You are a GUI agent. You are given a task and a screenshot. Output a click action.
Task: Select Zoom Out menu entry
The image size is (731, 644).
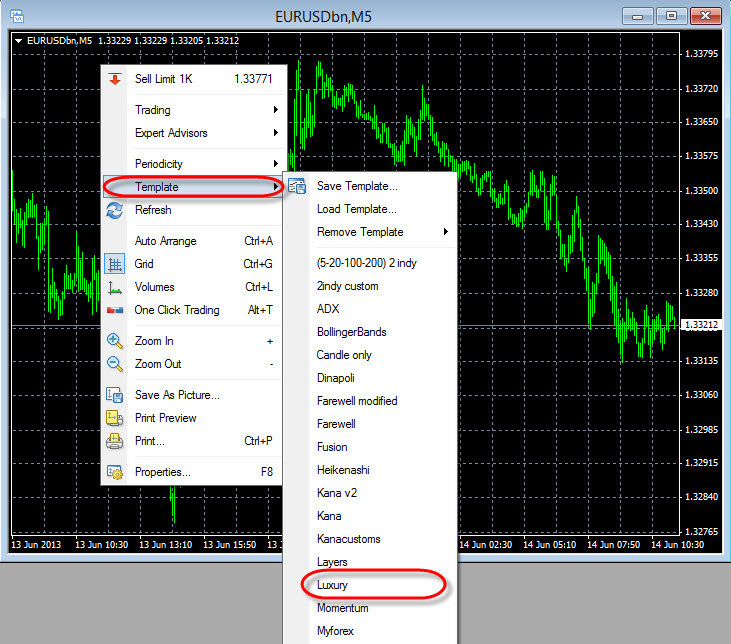pos(192,364)
